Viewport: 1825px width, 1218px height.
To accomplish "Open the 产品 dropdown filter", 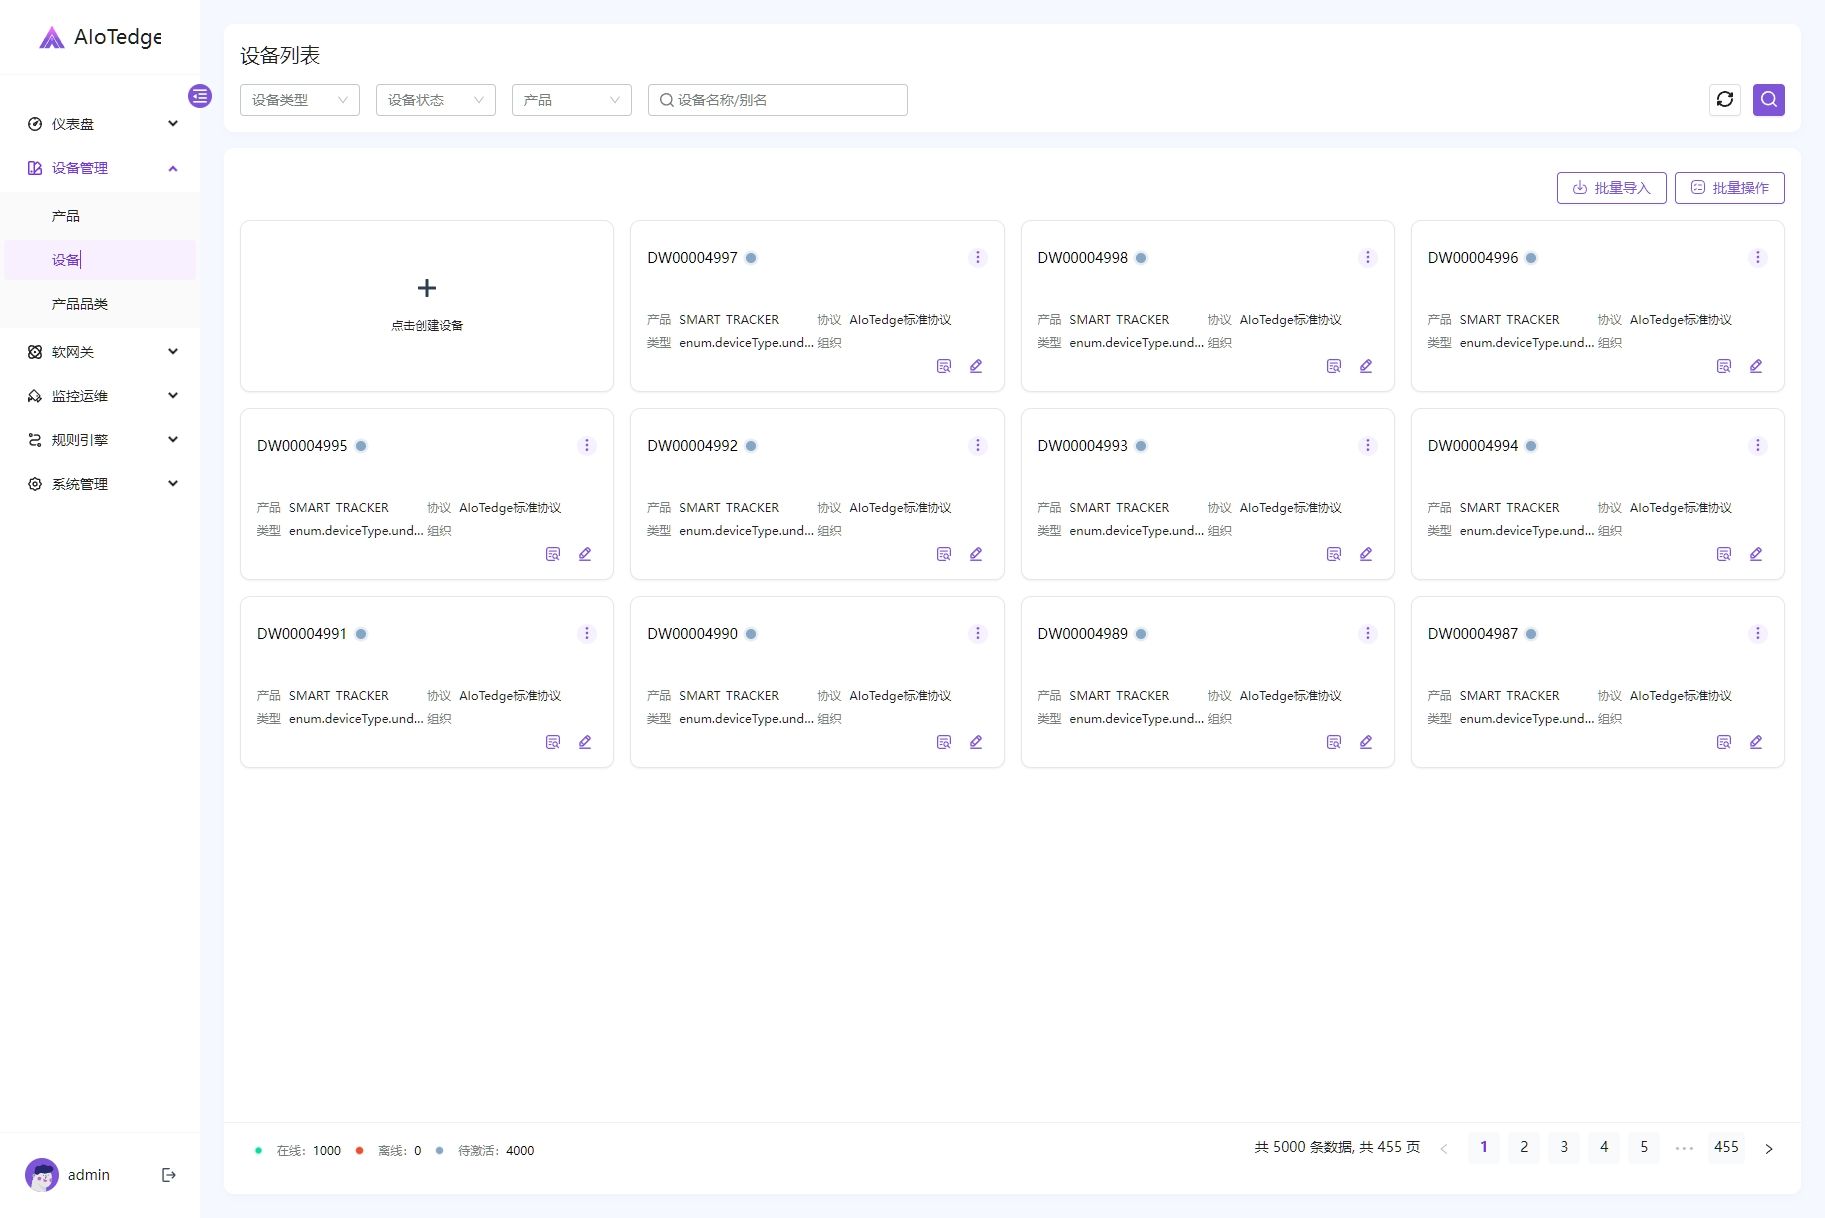I will click(572, 100).
